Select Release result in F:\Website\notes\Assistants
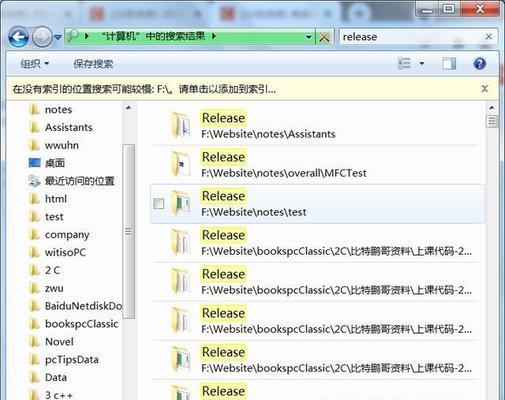This screenshot has width=505, height=400. click(x=317, y=126)
